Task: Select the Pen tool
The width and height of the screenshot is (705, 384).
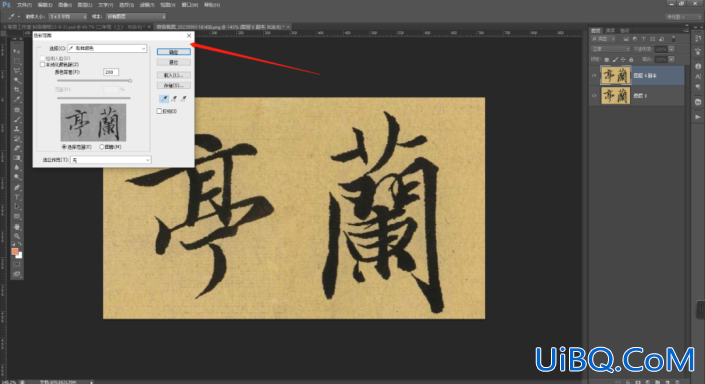Action: coord(17,187)
